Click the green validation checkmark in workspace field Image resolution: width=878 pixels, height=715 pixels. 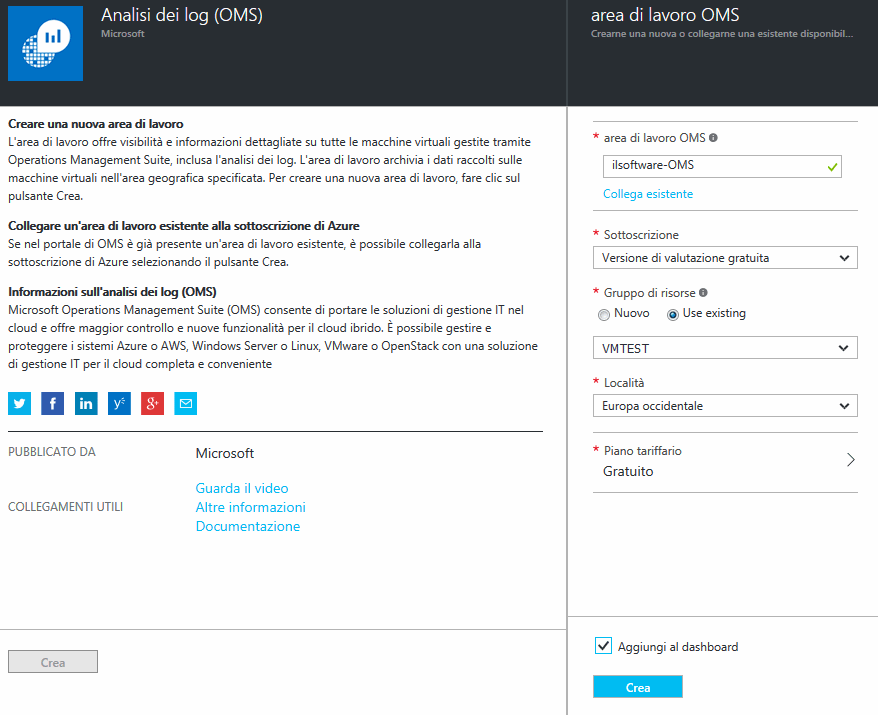click(832, 167)
